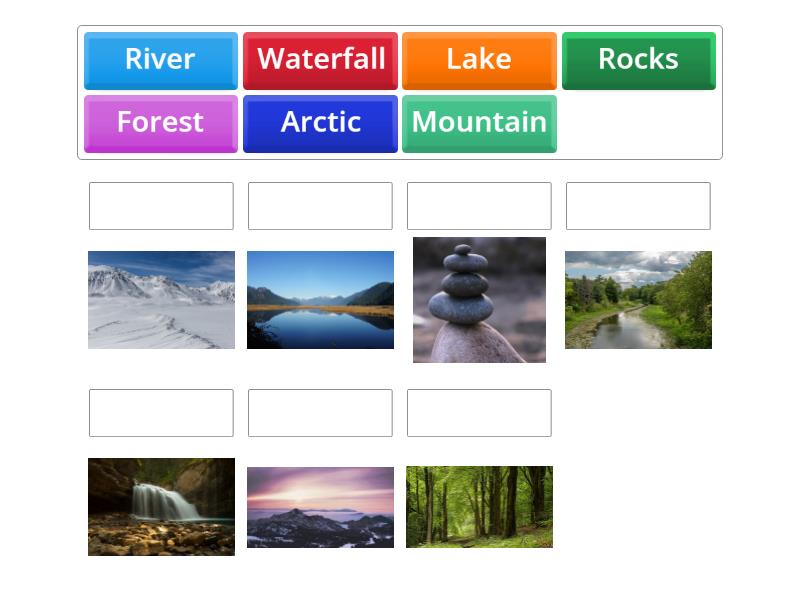
Task: Select the Arctic word tile
Action: 320,123
